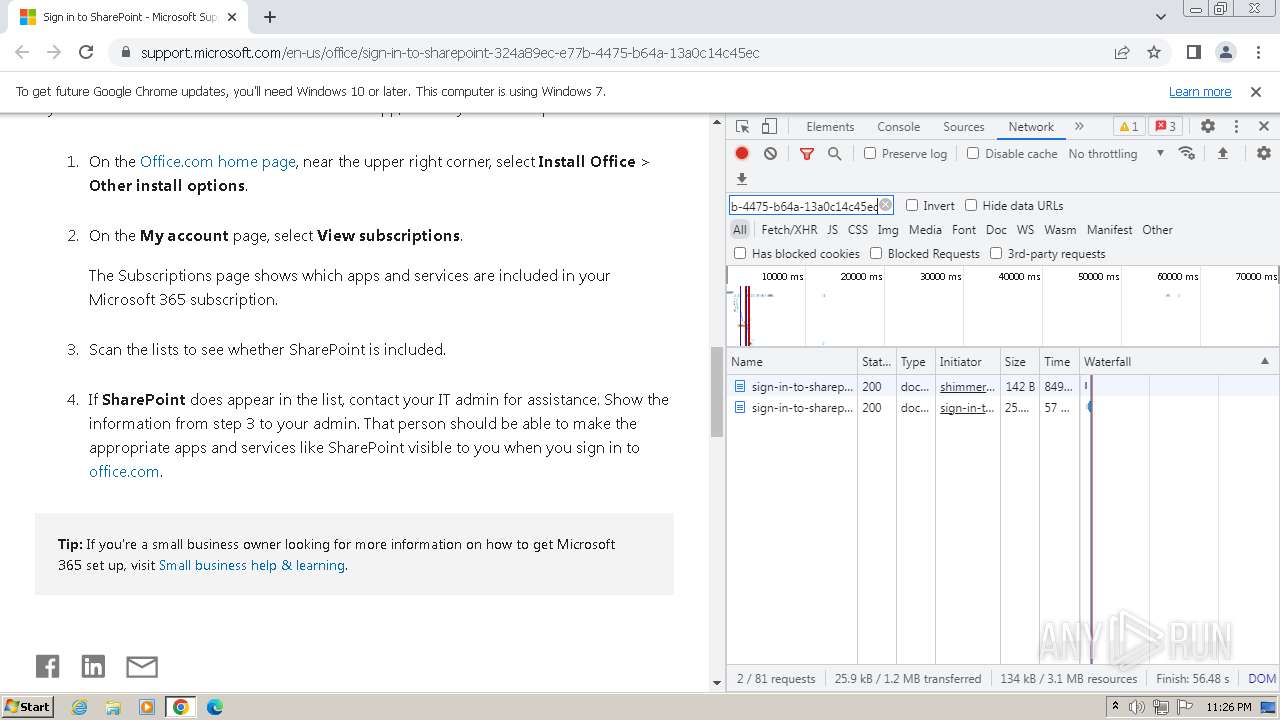1280x720 pixels.
Task: Import a HAR file using the upload icon
Action: point(1223,153)
